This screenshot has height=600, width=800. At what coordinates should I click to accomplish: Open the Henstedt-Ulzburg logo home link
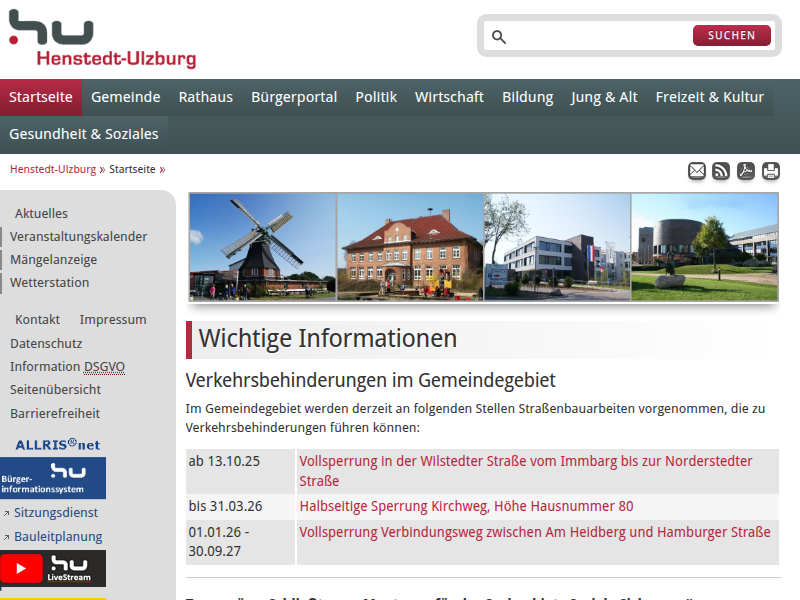(102, 40)
